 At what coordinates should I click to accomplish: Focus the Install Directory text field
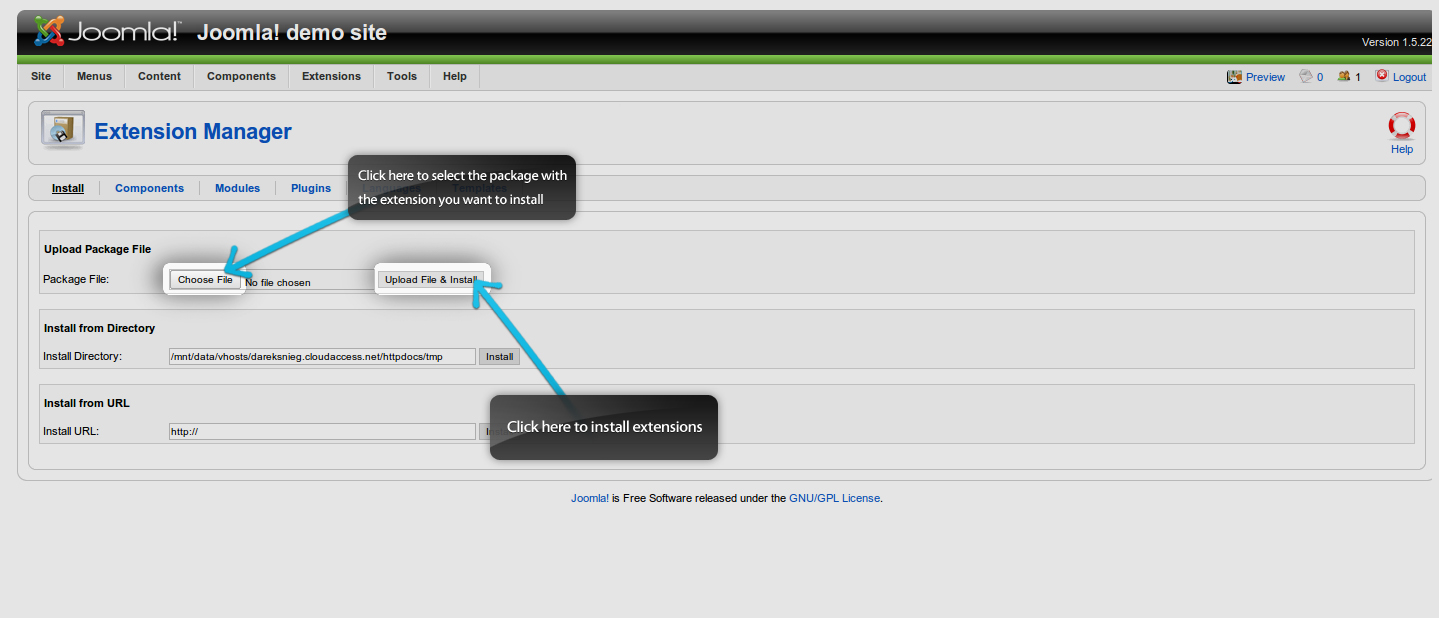pyautogui.click(x=322, y=357)
